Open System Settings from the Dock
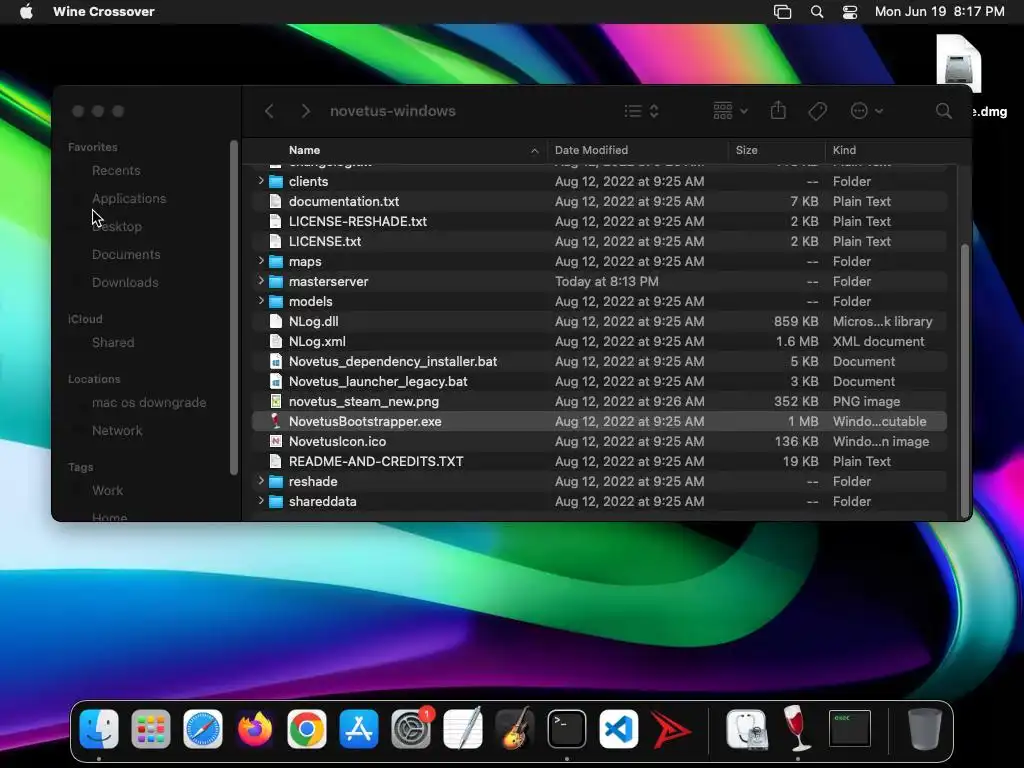 (x=411, y=729)
